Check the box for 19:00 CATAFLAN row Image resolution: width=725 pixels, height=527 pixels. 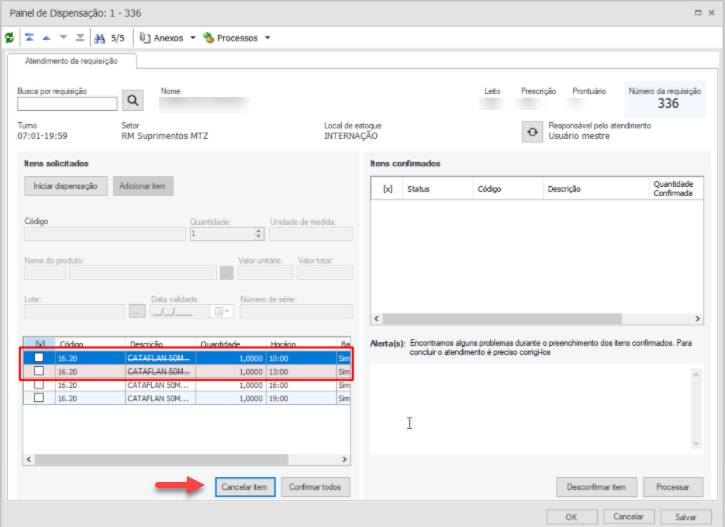[x=39, y=398]
